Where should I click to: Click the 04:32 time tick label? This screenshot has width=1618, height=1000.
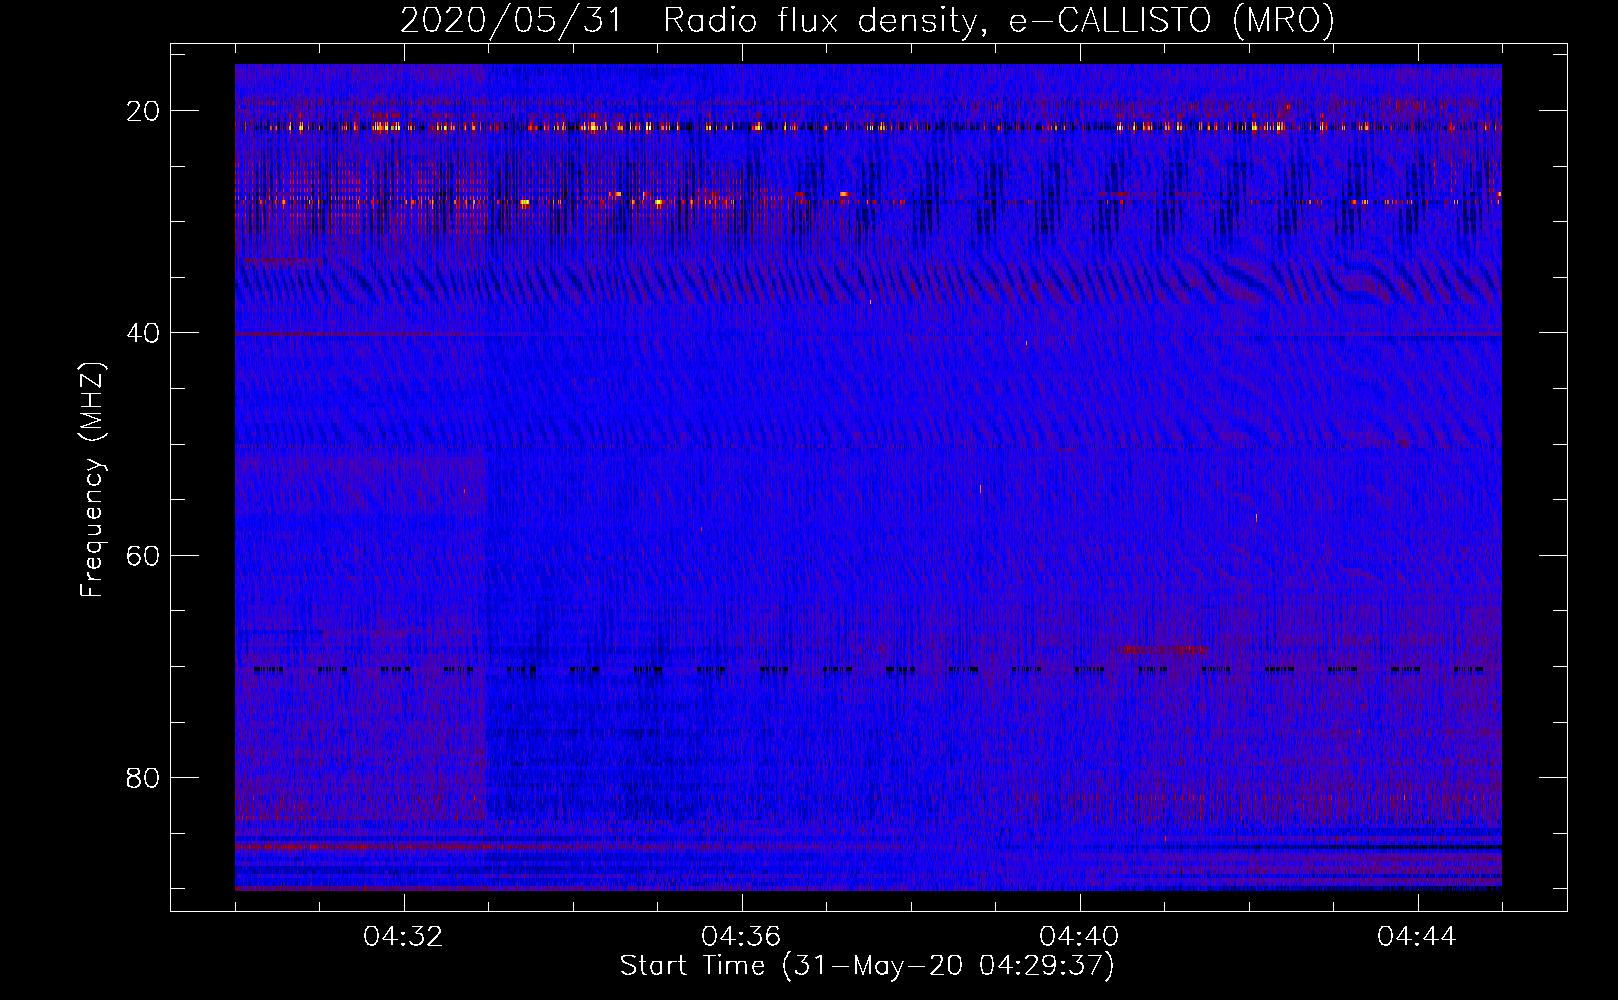coord(404,937)
